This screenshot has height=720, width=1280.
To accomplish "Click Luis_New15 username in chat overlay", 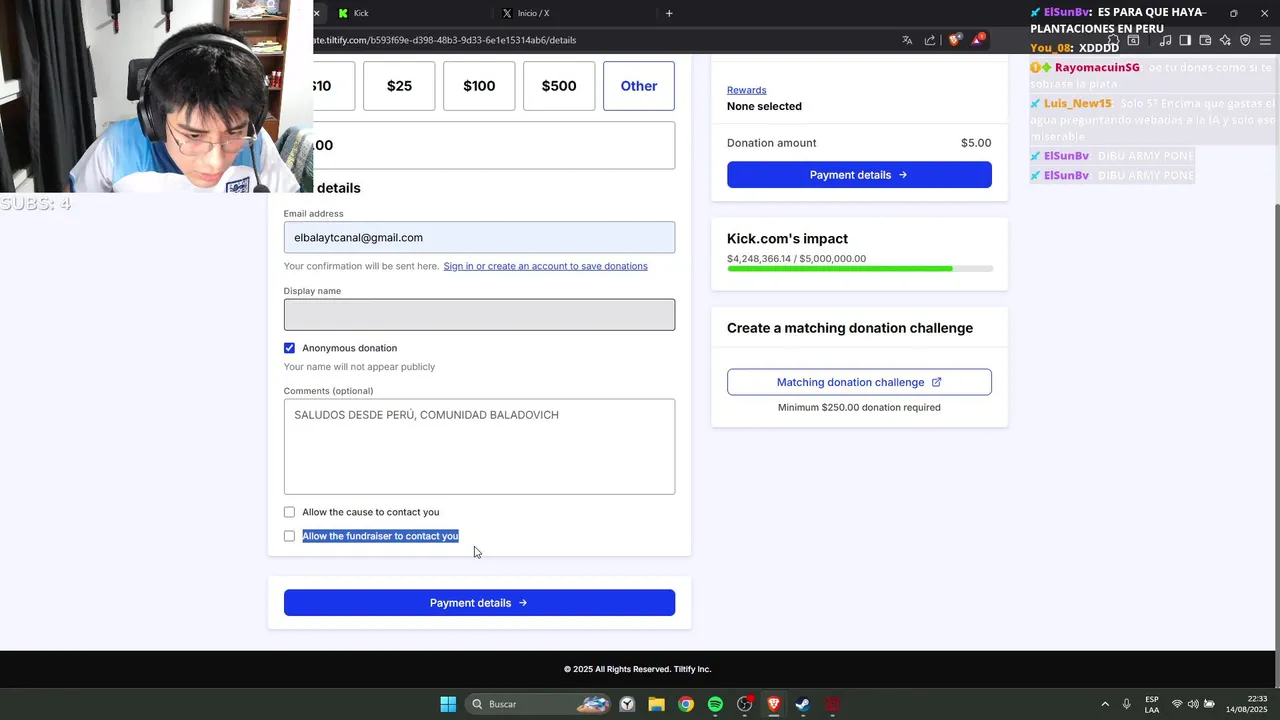I will [x=1078, y=104].
